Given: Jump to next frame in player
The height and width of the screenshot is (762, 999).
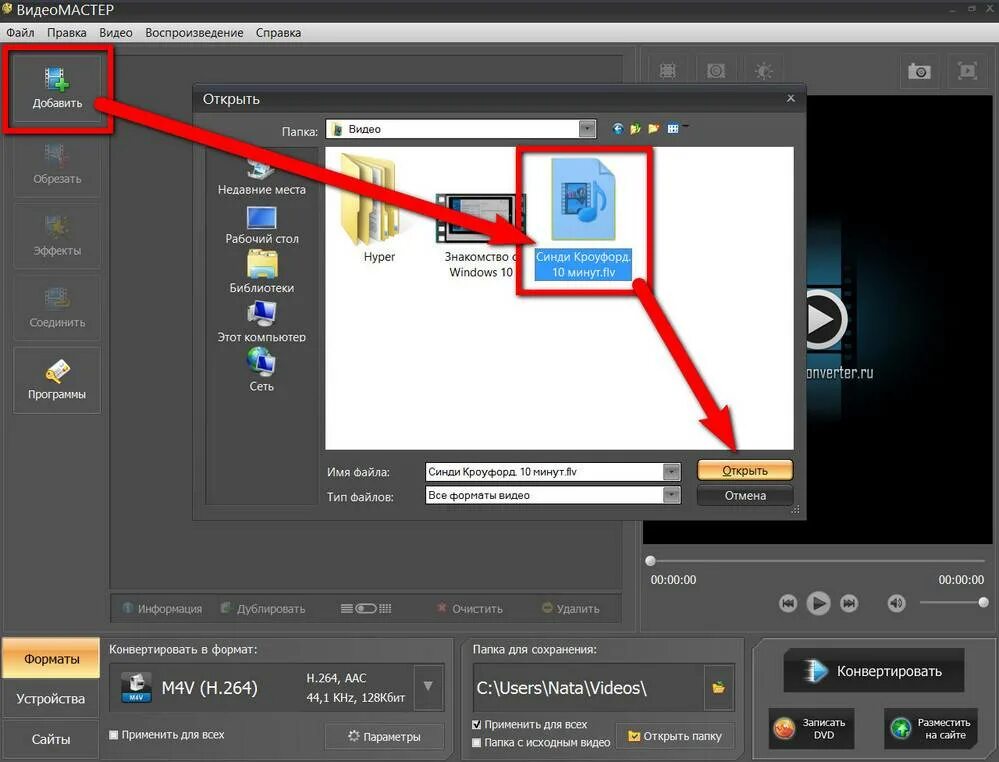Looking at the screenshot, I should tap(849, 603).
